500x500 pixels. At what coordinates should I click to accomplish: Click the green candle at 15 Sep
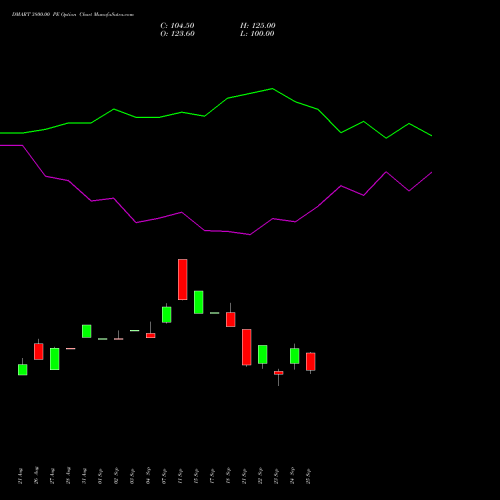tap(199, 302)
